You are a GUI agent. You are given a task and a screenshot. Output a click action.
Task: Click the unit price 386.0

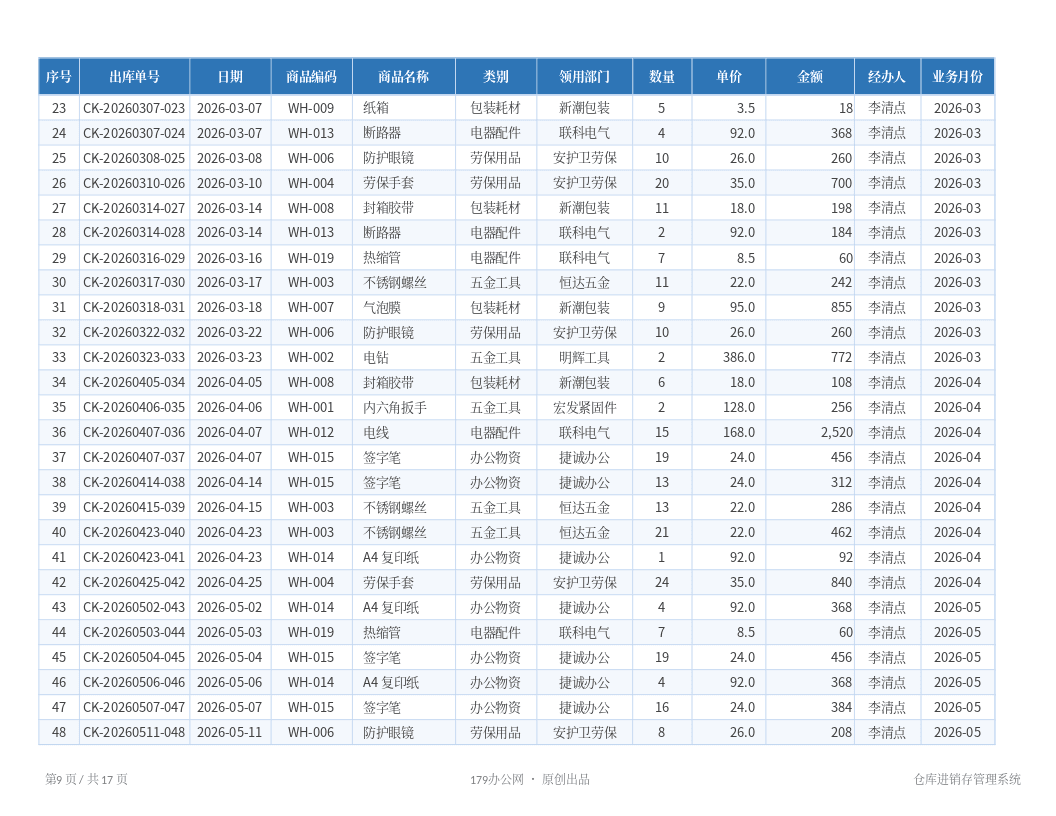[739, 358]
